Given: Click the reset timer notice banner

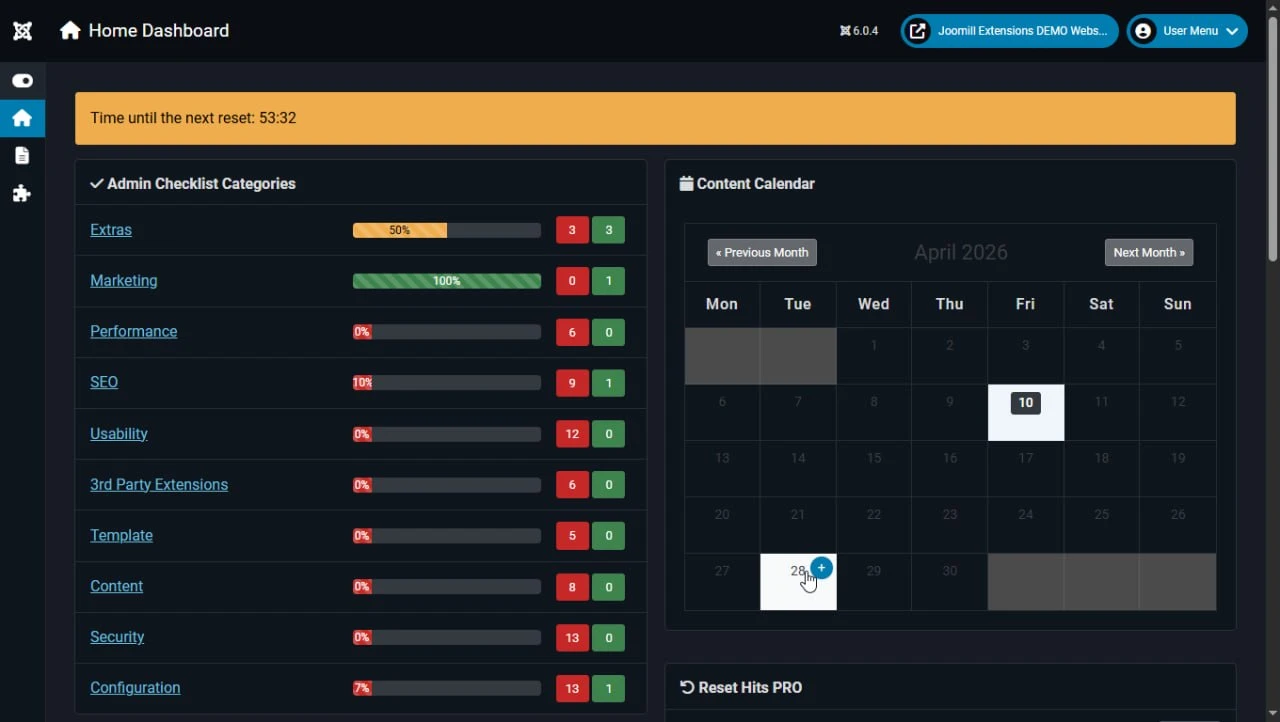Looking at the screenshot, I should (655, 118).
